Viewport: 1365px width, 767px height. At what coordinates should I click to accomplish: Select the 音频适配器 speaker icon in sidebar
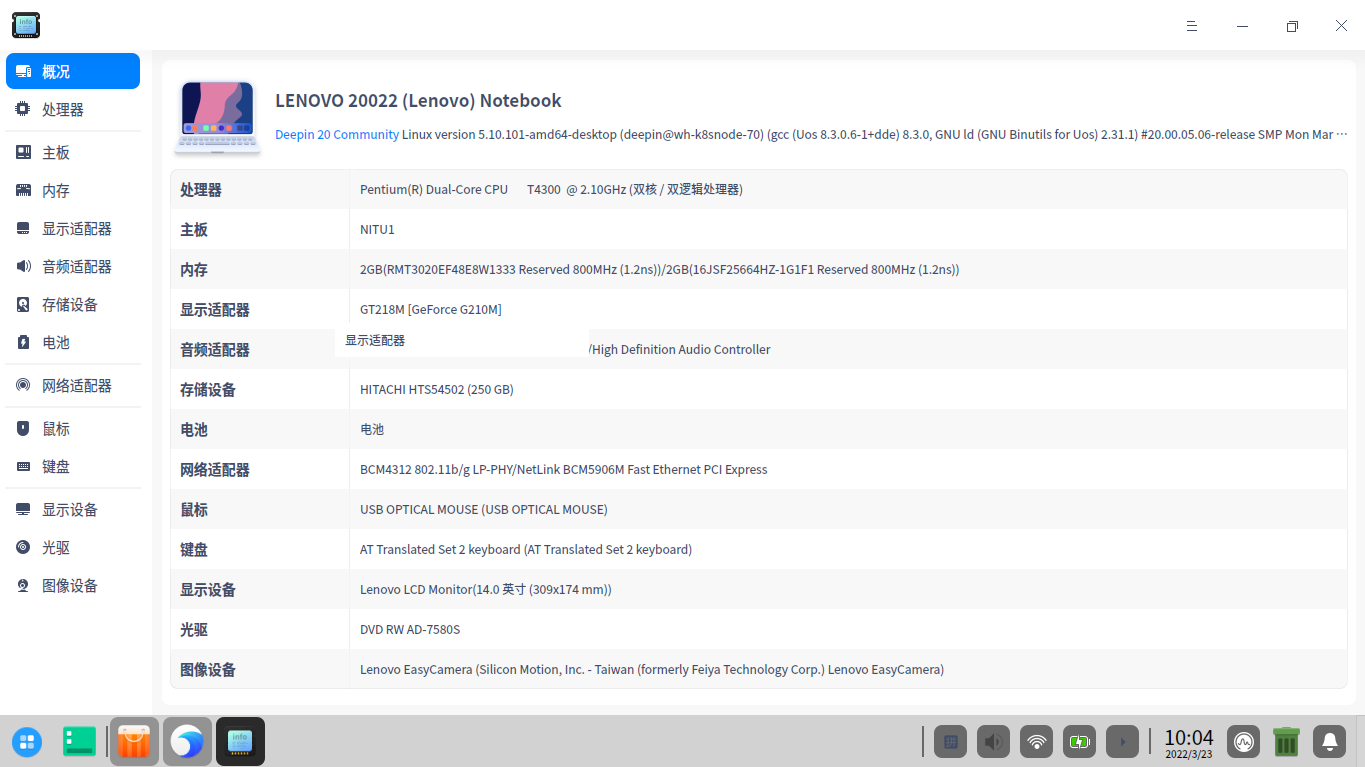point(23,266)
